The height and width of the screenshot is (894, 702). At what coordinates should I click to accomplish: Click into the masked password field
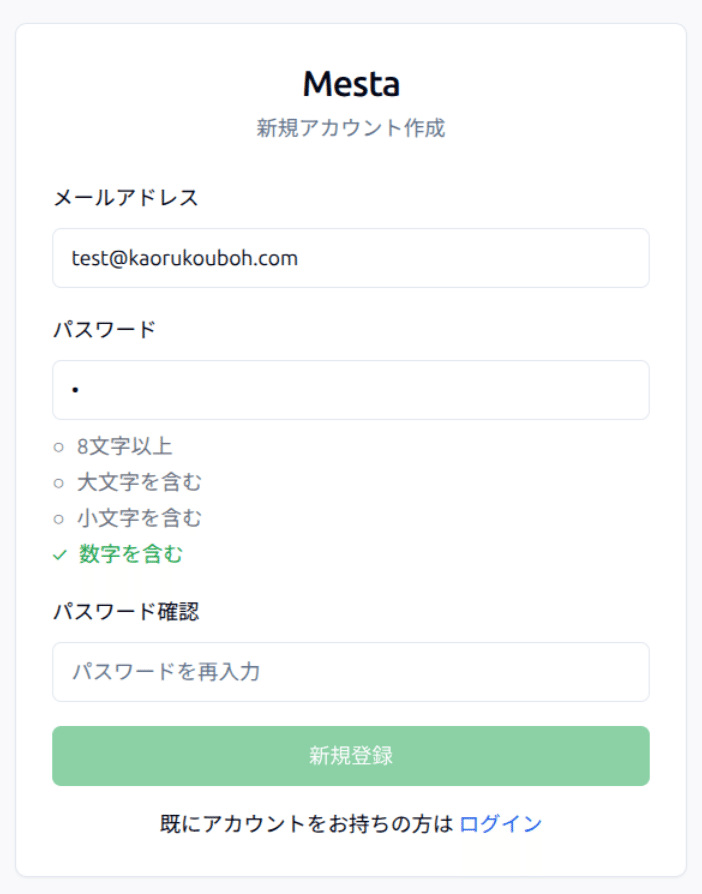(x=350, y=390)
